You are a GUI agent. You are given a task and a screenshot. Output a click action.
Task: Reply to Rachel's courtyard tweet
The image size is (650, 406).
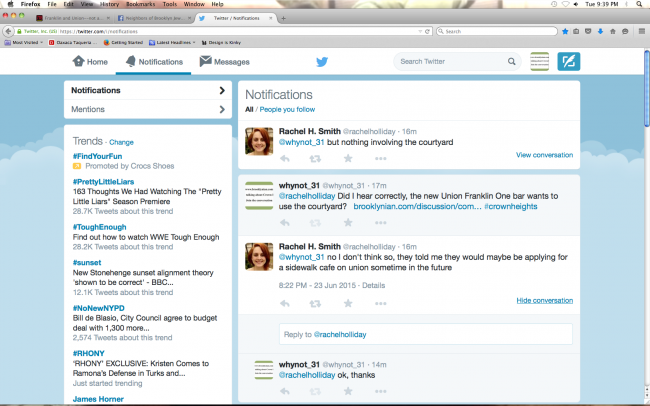point(285,158)
